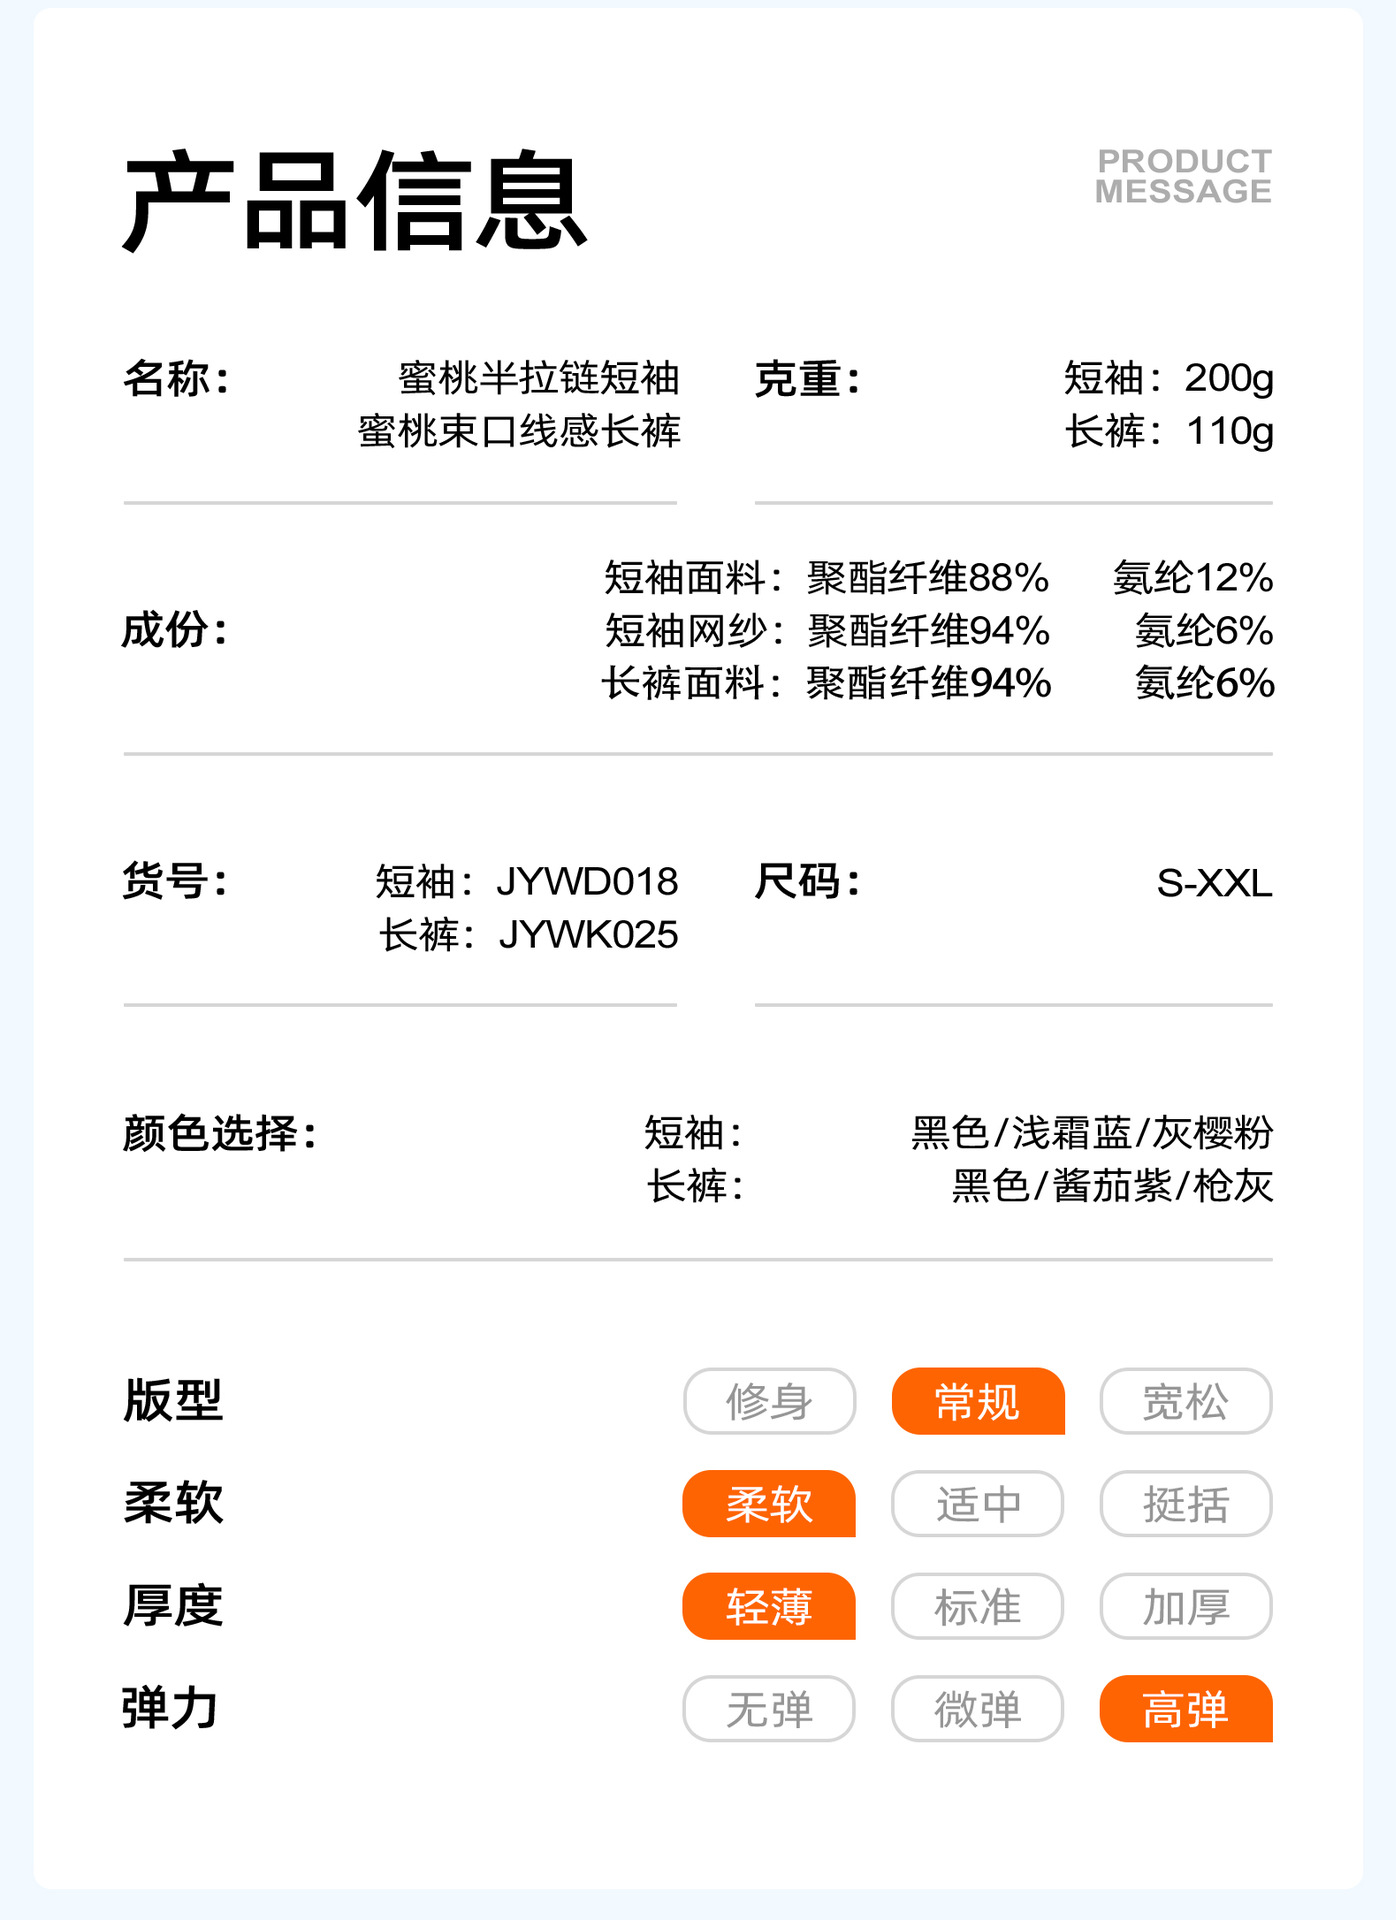
Task: Select the 挺括 softness option
Action: click(1185, 1504)
